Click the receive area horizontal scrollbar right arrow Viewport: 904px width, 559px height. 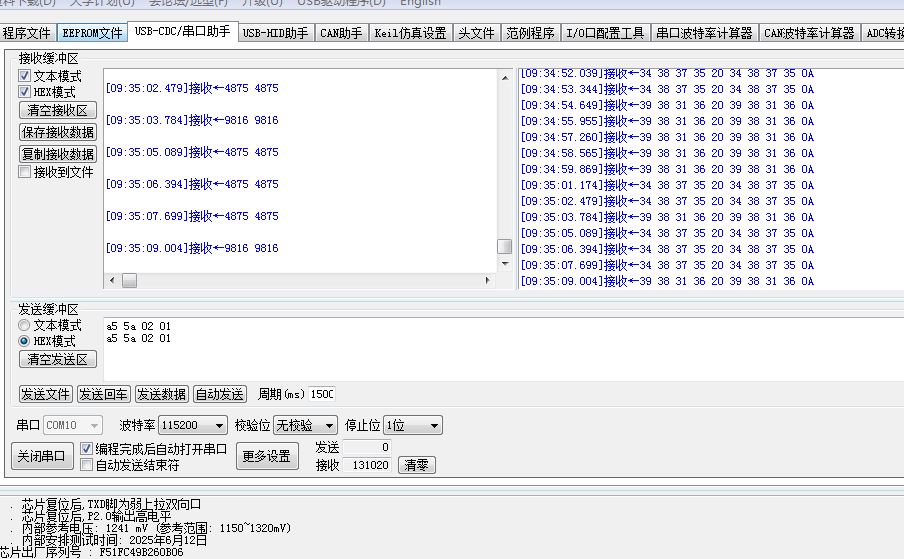[x=488, y=280]
